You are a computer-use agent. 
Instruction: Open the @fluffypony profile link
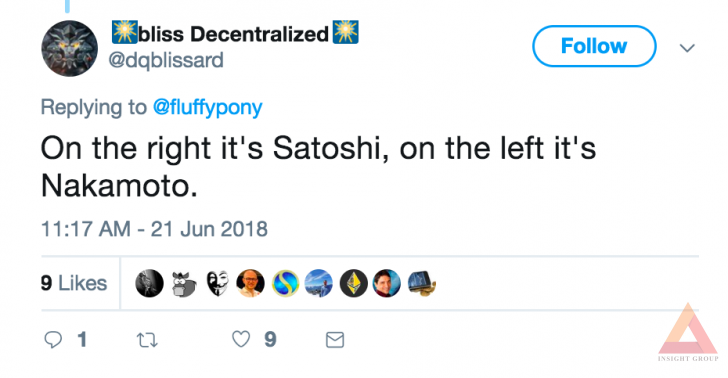pos(208,107)
